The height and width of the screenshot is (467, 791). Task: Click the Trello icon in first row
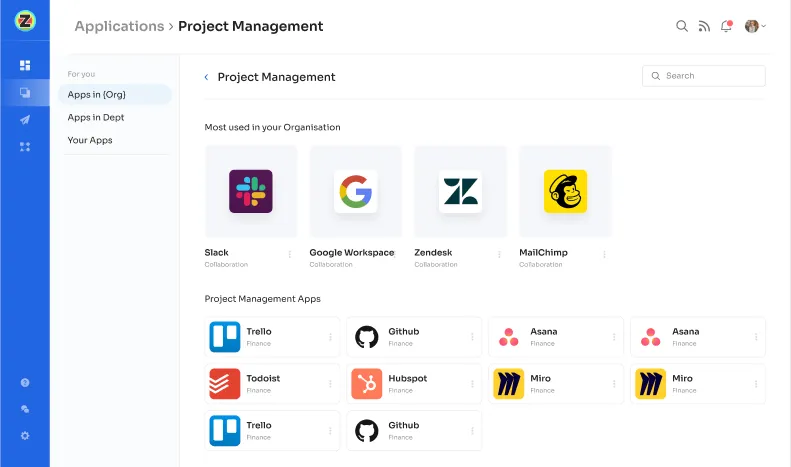coord(224,337)
